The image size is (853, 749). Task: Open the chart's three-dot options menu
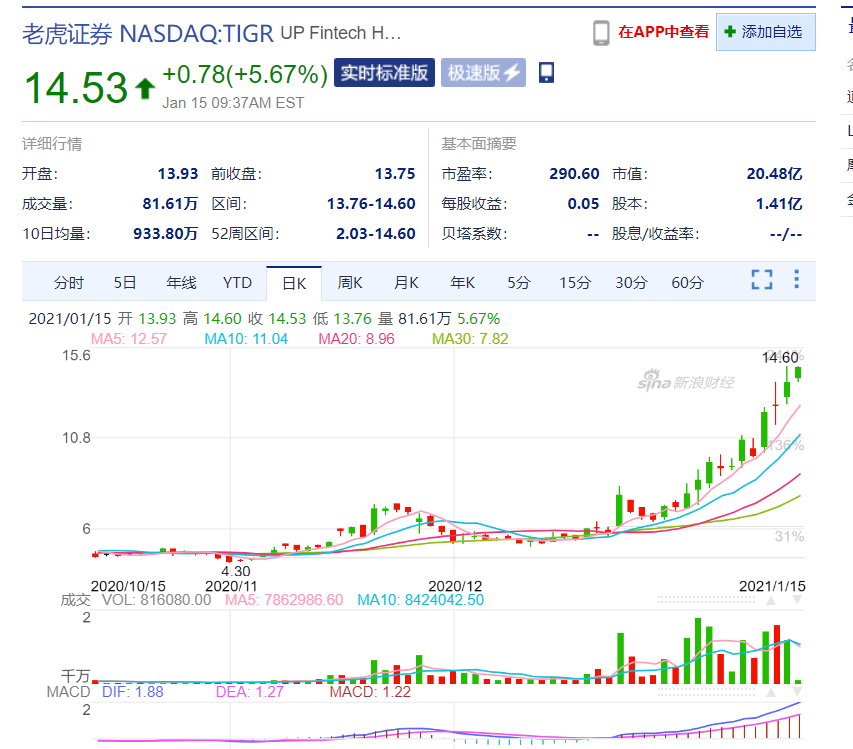(x=796, y=279)
